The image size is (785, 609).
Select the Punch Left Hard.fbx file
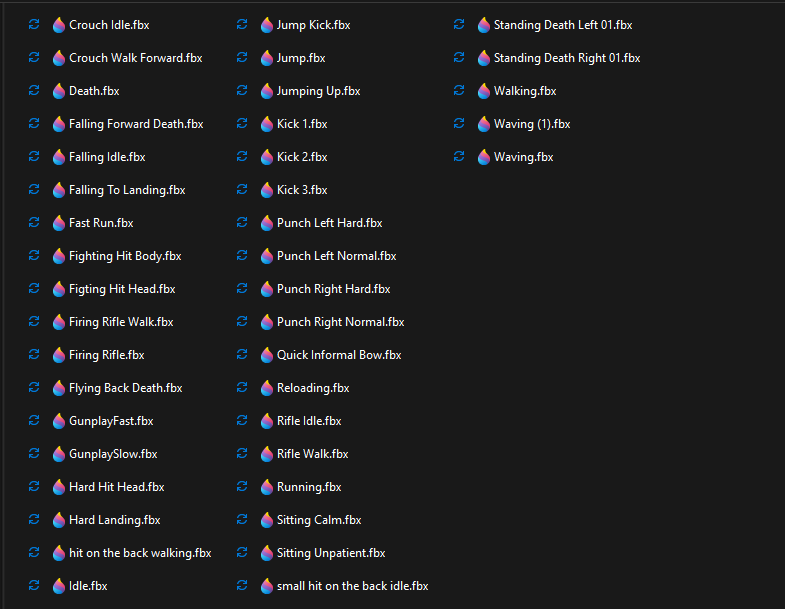[329, 223]
